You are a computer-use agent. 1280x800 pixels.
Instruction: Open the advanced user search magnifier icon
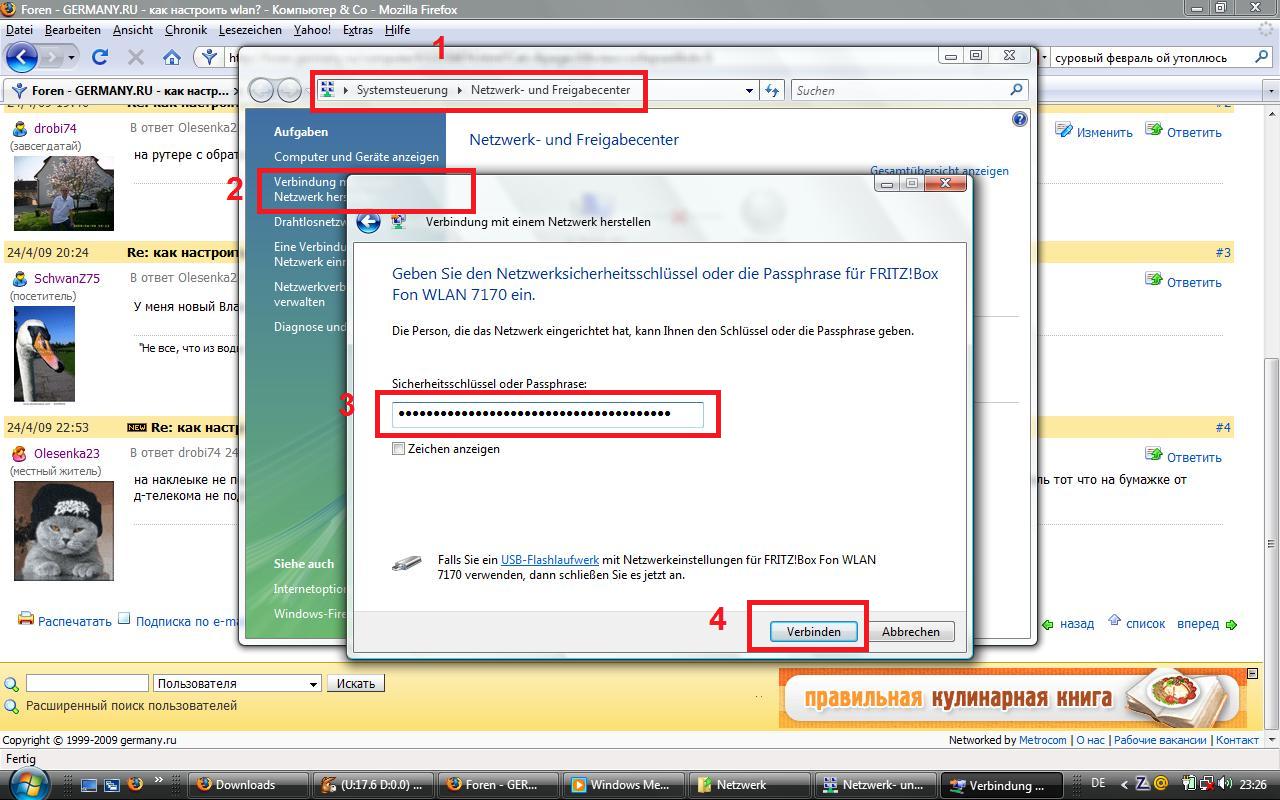coord(12,706)
